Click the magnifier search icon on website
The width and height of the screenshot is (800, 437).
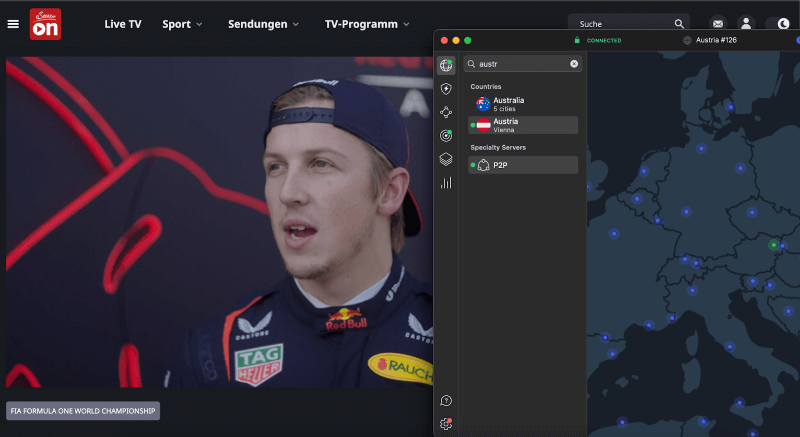tap(679, 23)
